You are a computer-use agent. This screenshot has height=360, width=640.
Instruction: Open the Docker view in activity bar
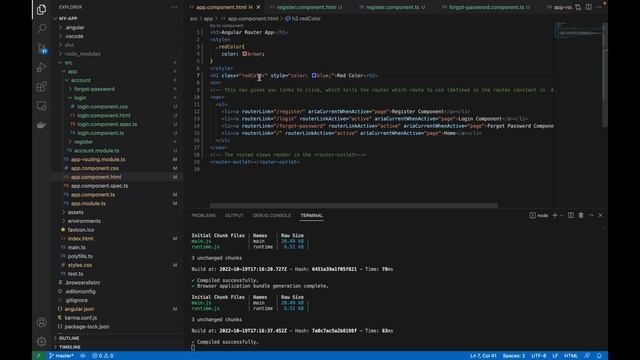(x=41, y=125)
